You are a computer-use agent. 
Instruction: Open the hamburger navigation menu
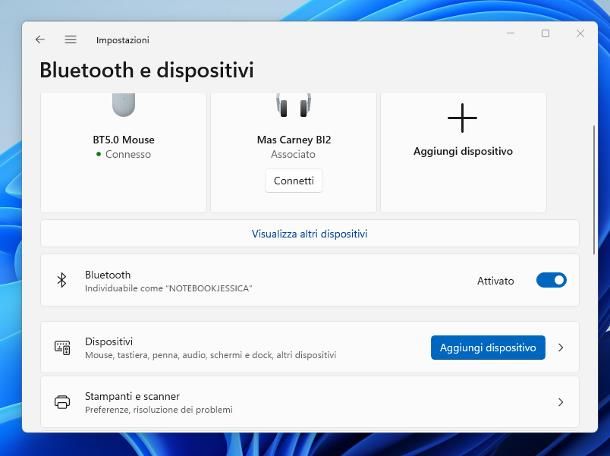(x=70, y=39)
